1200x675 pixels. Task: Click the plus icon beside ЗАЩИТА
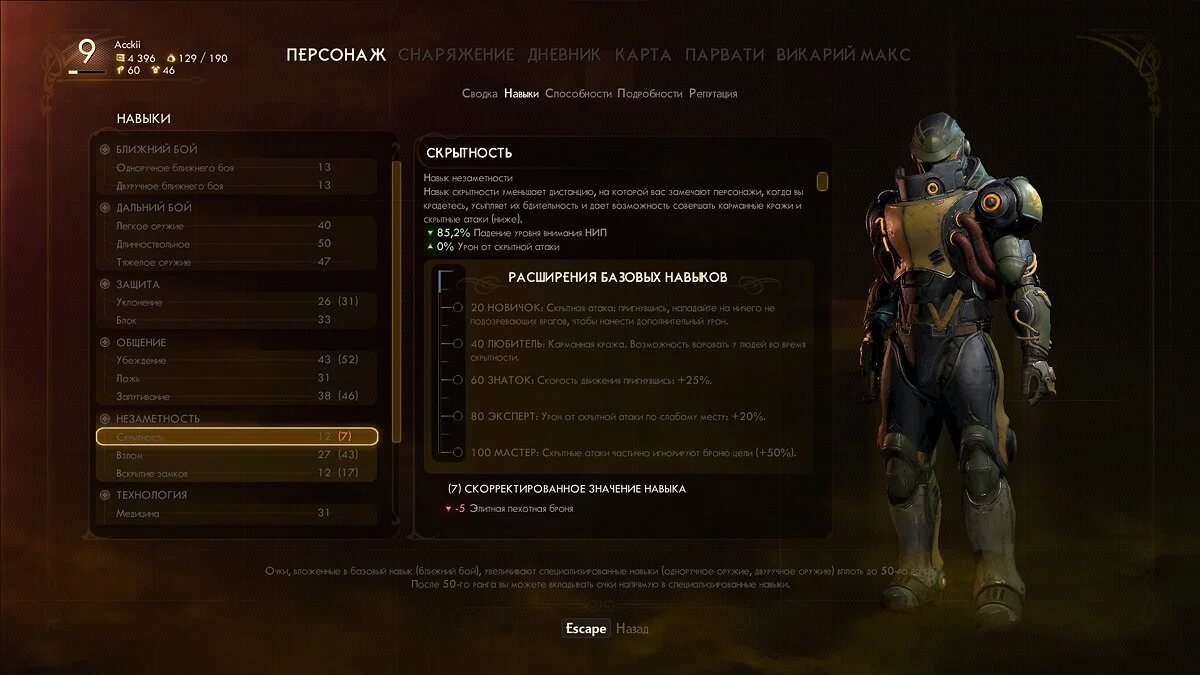[x=104, y=284]
